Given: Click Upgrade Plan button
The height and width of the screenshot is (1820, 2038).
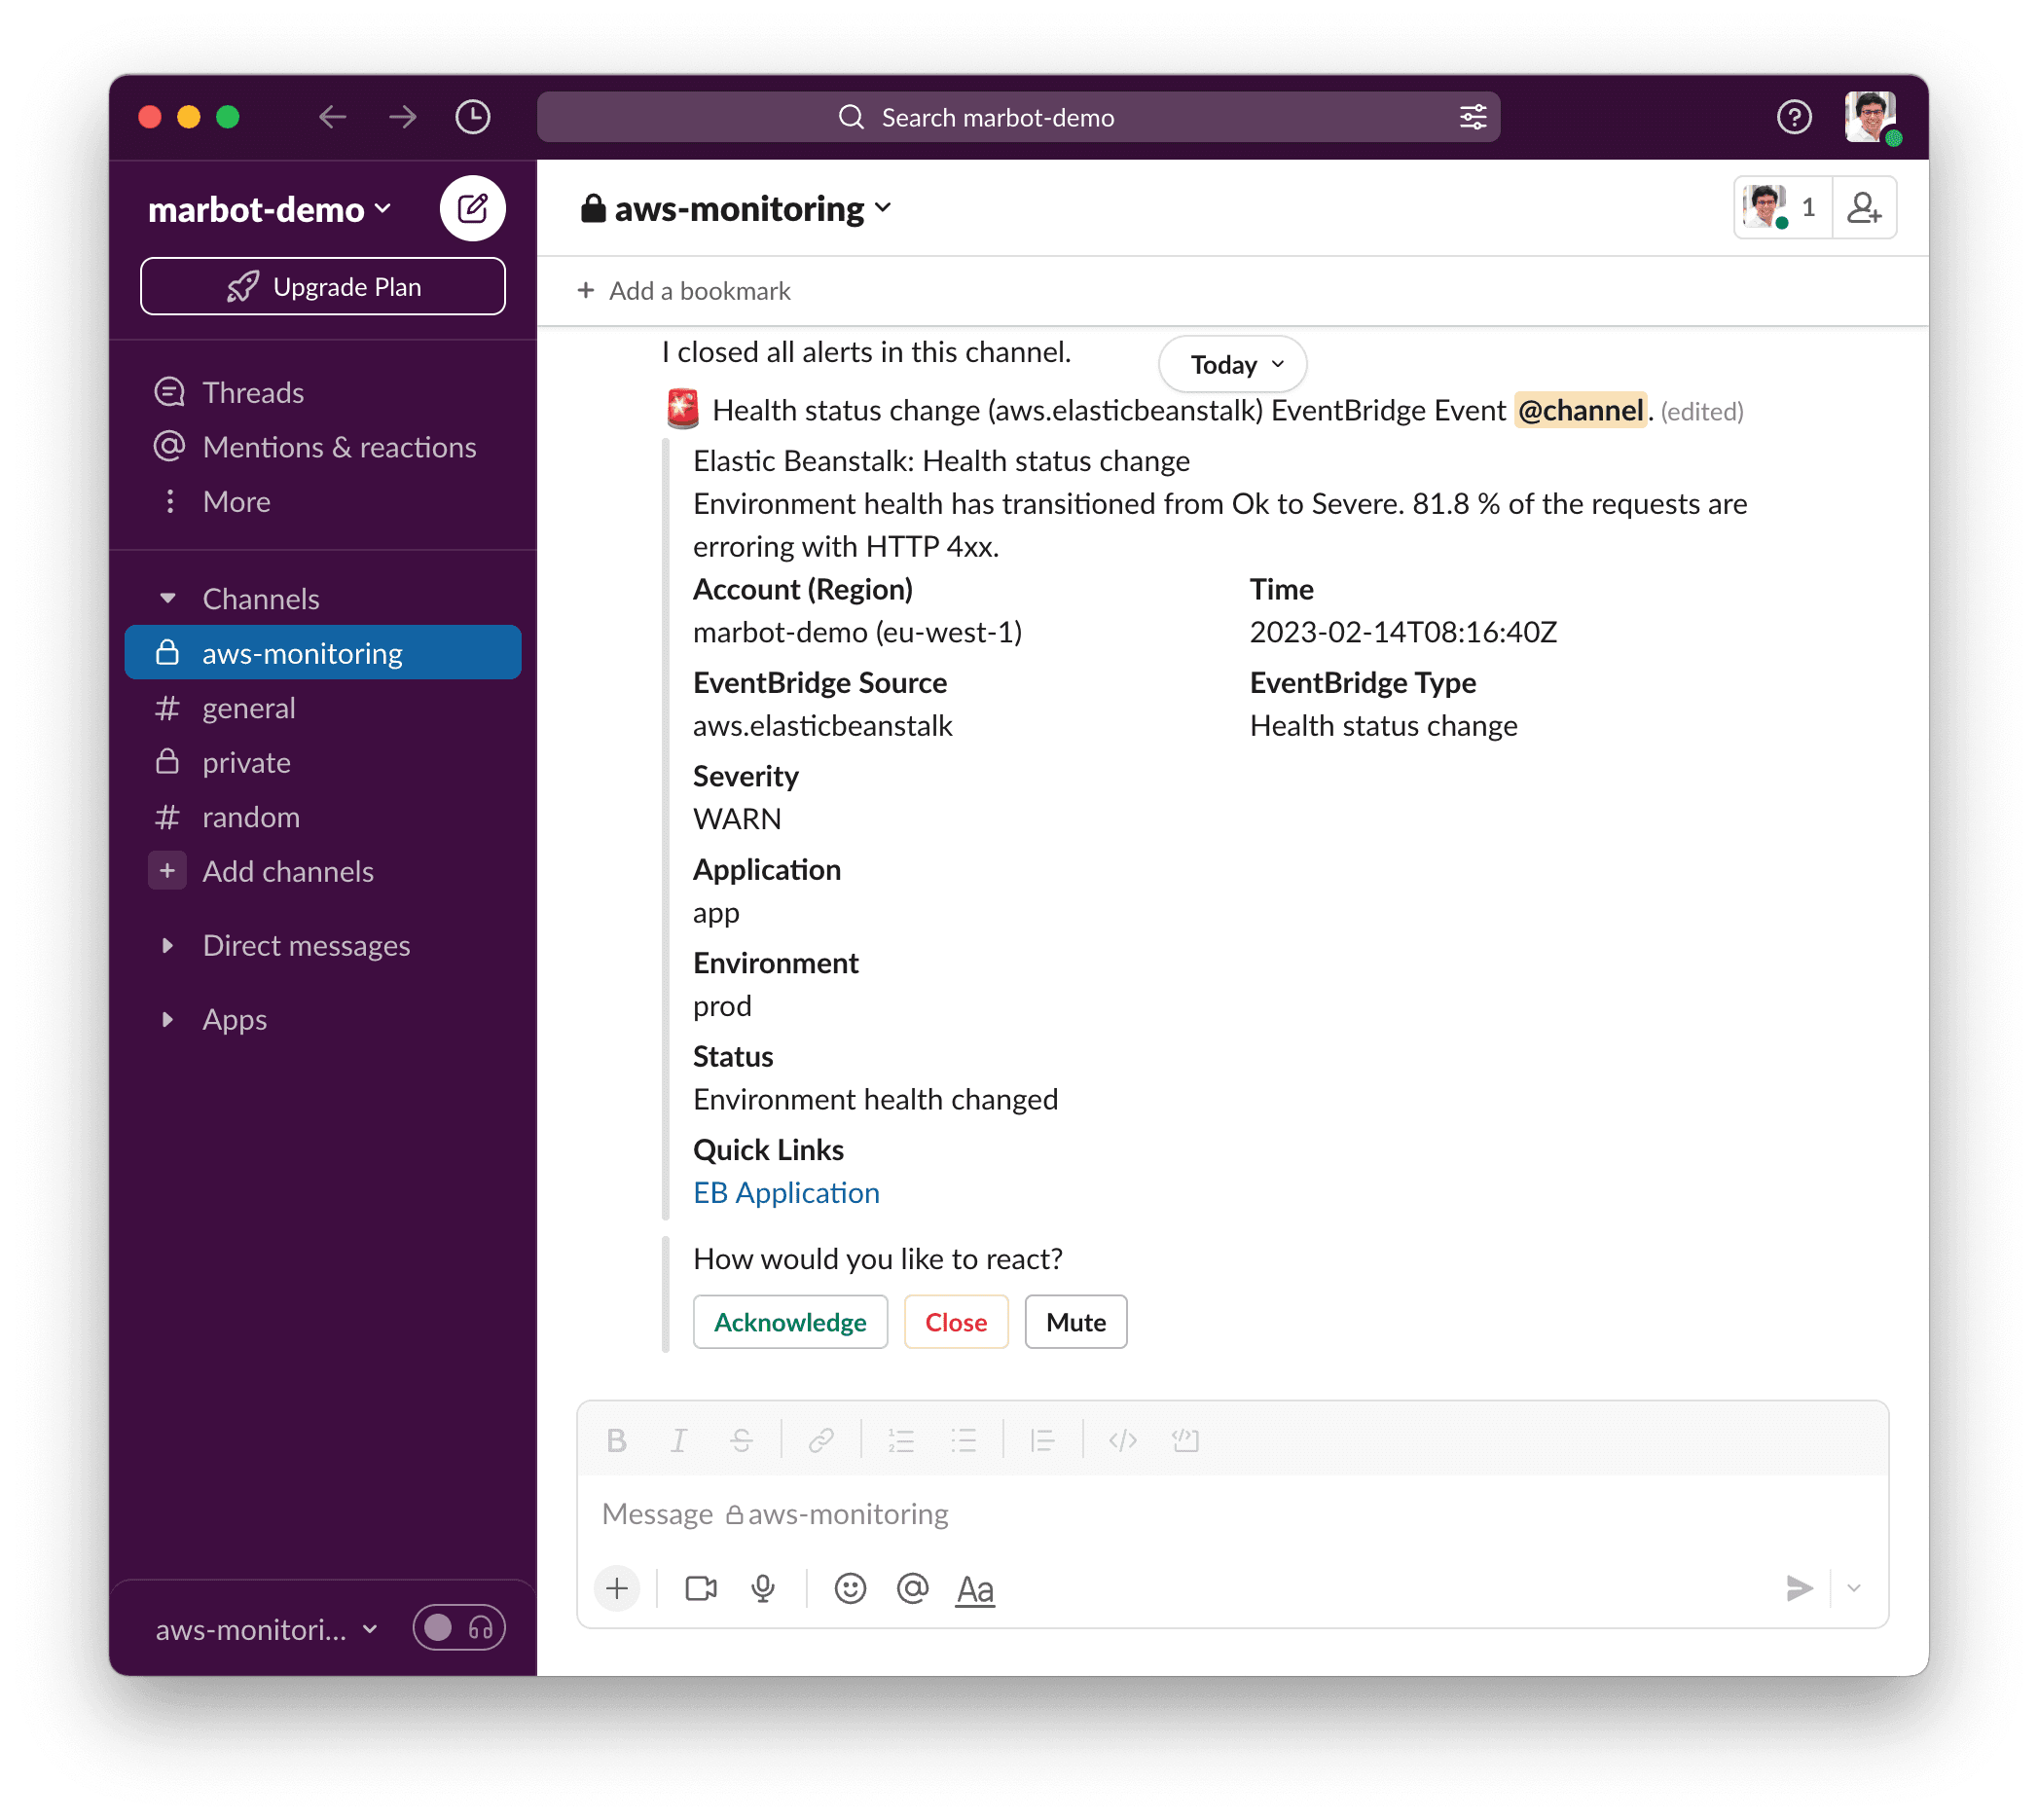Looking at the screenshot, I should pos(323,287).
